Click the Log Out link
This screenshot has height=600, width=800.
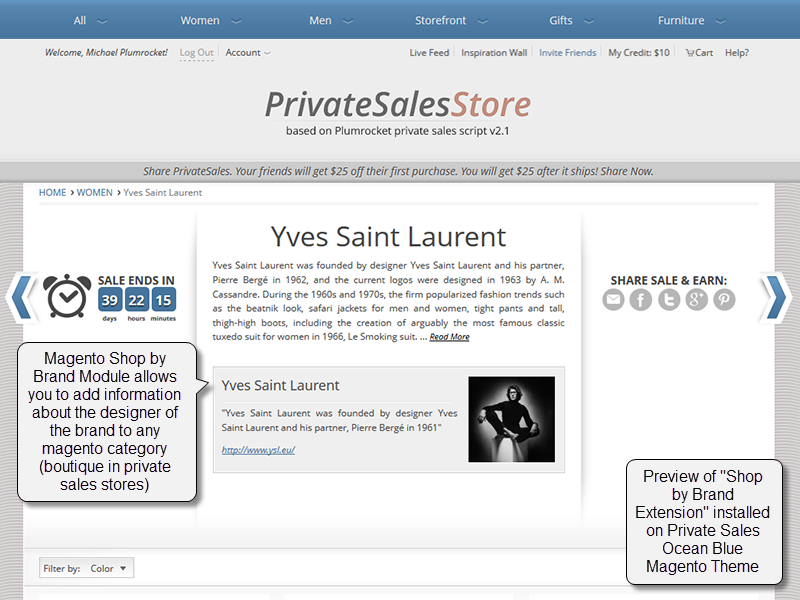pos(196,52)
